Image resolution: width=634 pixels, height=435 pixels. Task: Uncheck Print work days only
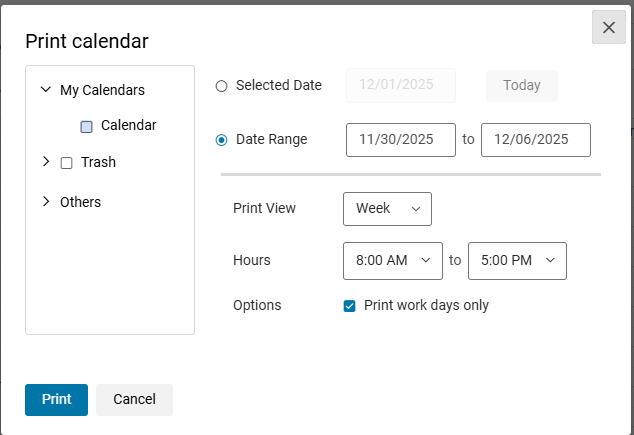point(349,306)
